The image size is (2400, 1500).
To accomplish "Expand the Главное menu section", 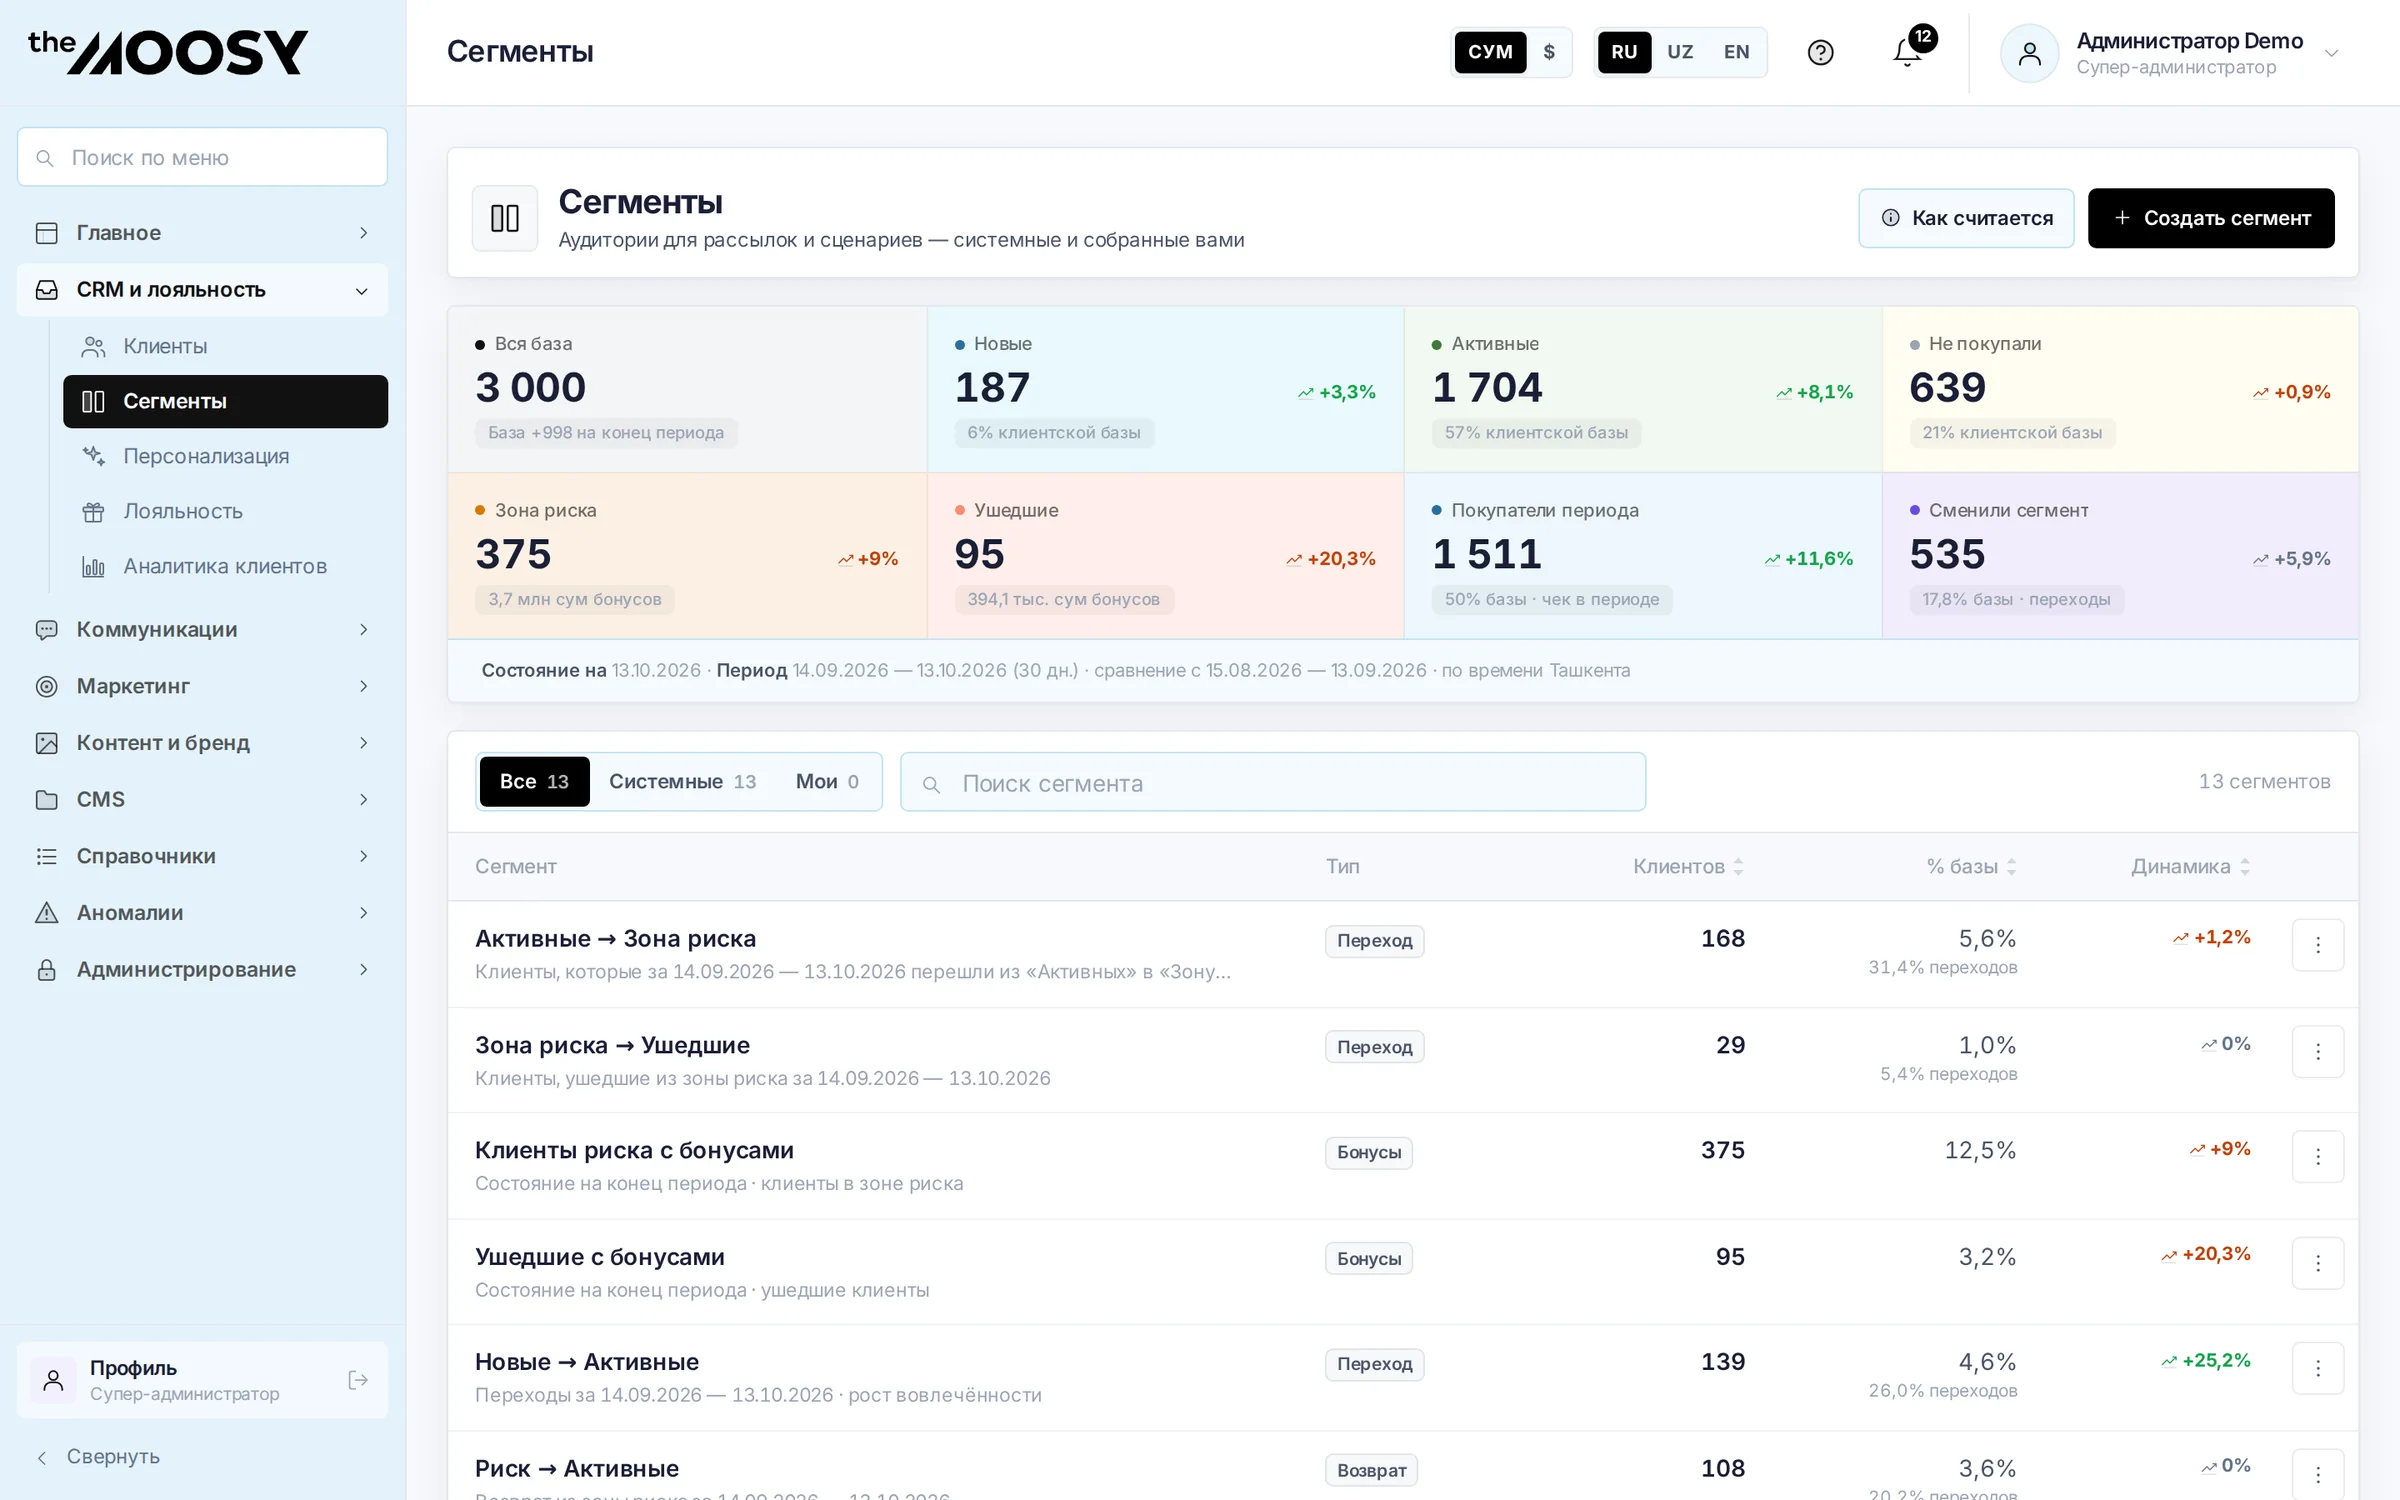I will (202, 233).
